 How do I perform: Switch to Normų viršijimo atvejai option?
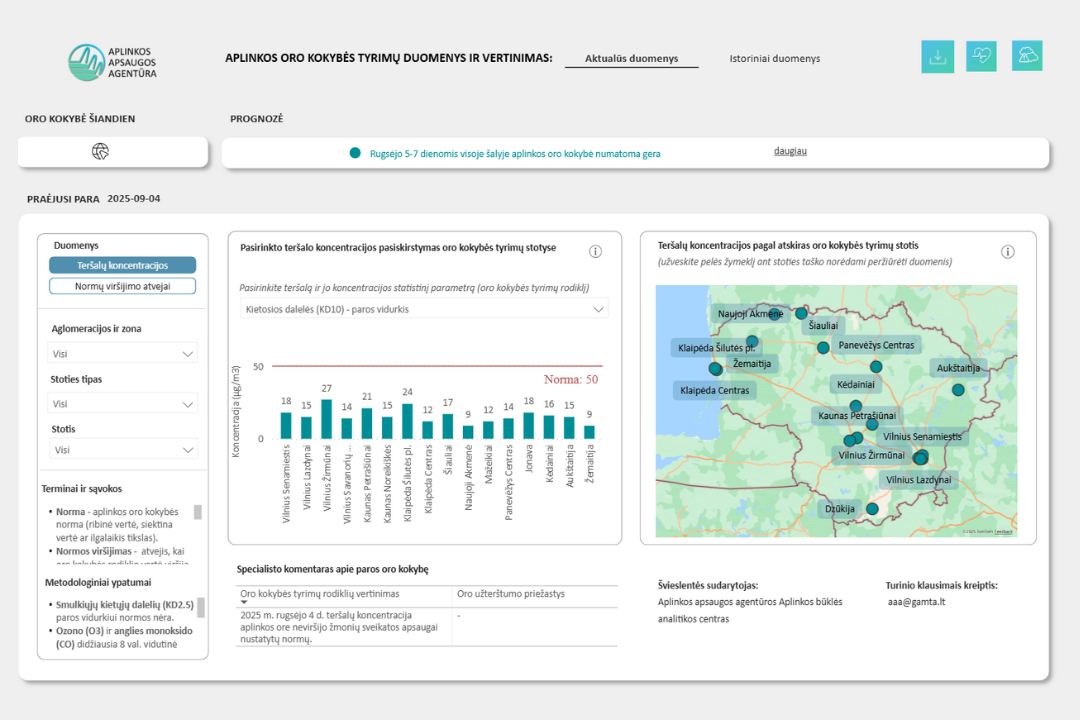pos(122,286)
